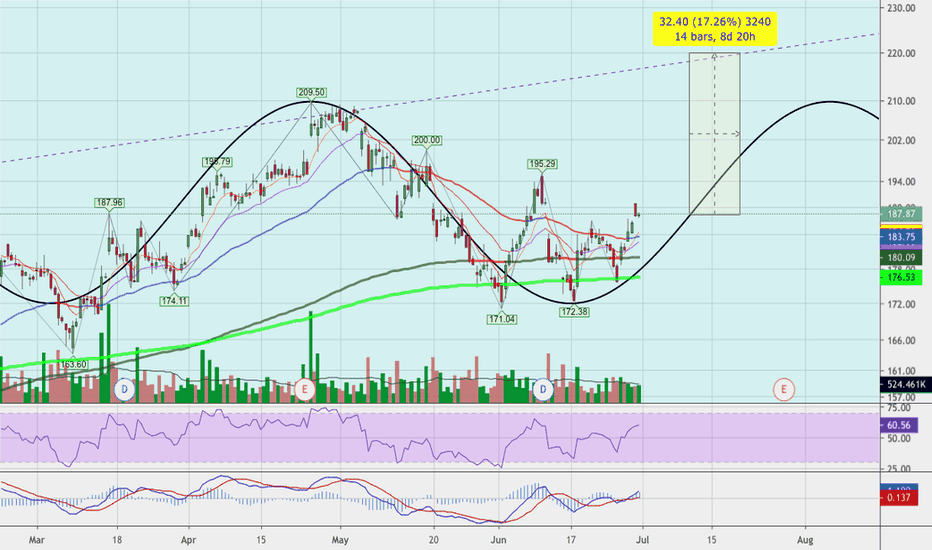Click the 194.00 price axis label
The height and width of the screenshot is (550, 932).
pyautogui.click(x=902, y=181)
